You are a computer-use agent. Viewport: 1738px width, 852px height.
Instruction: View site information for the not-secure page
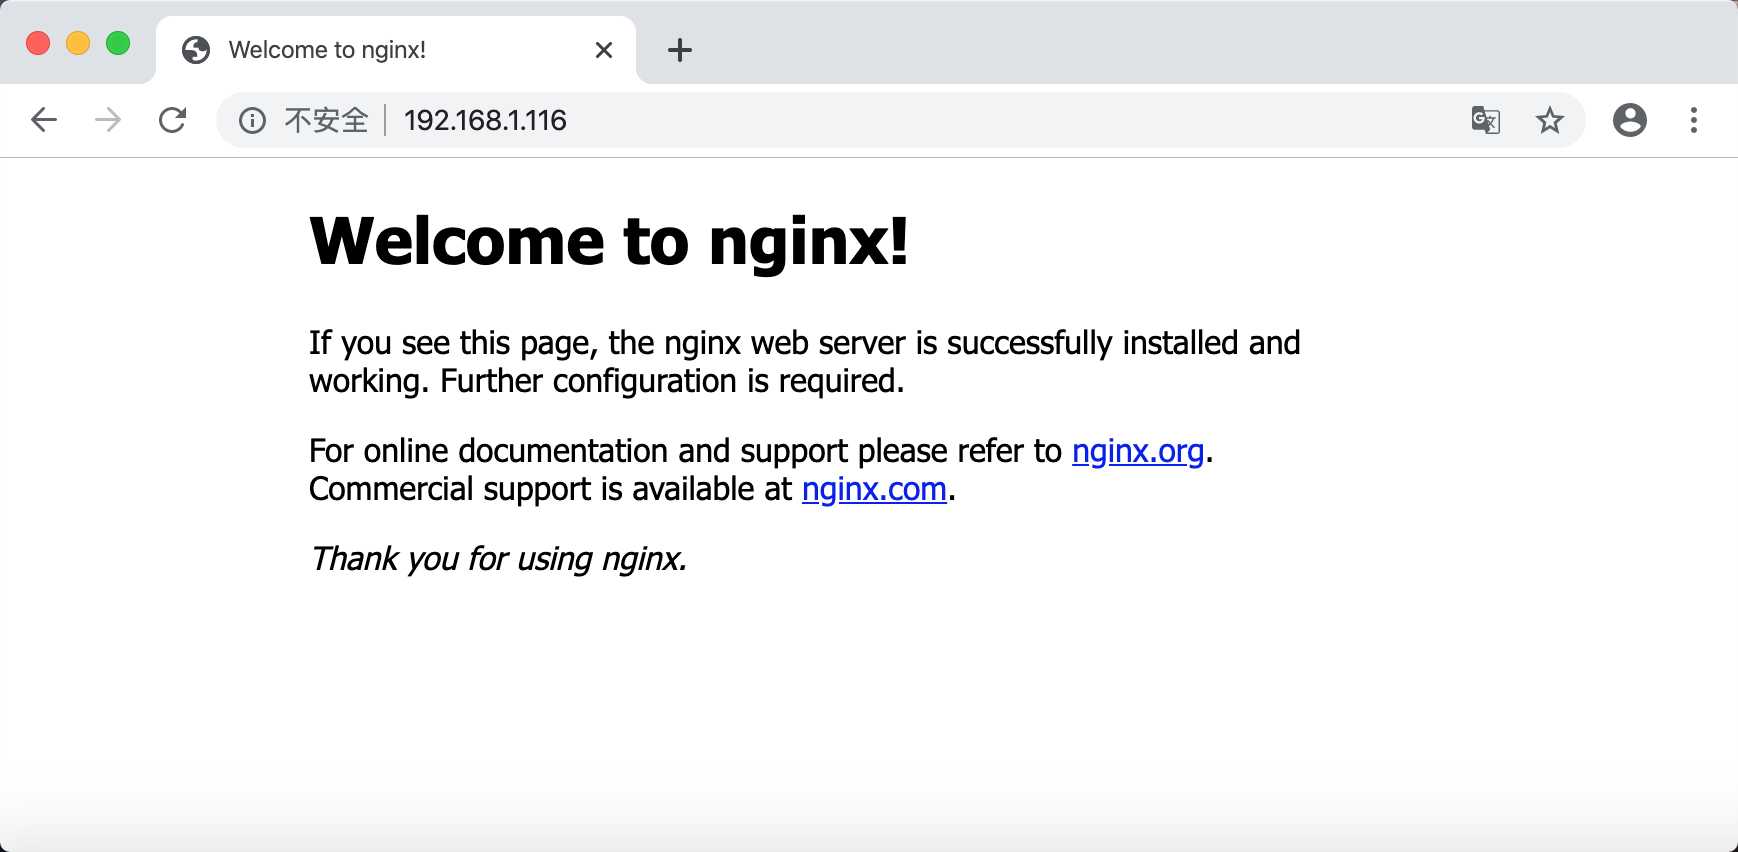coord(252,121)
